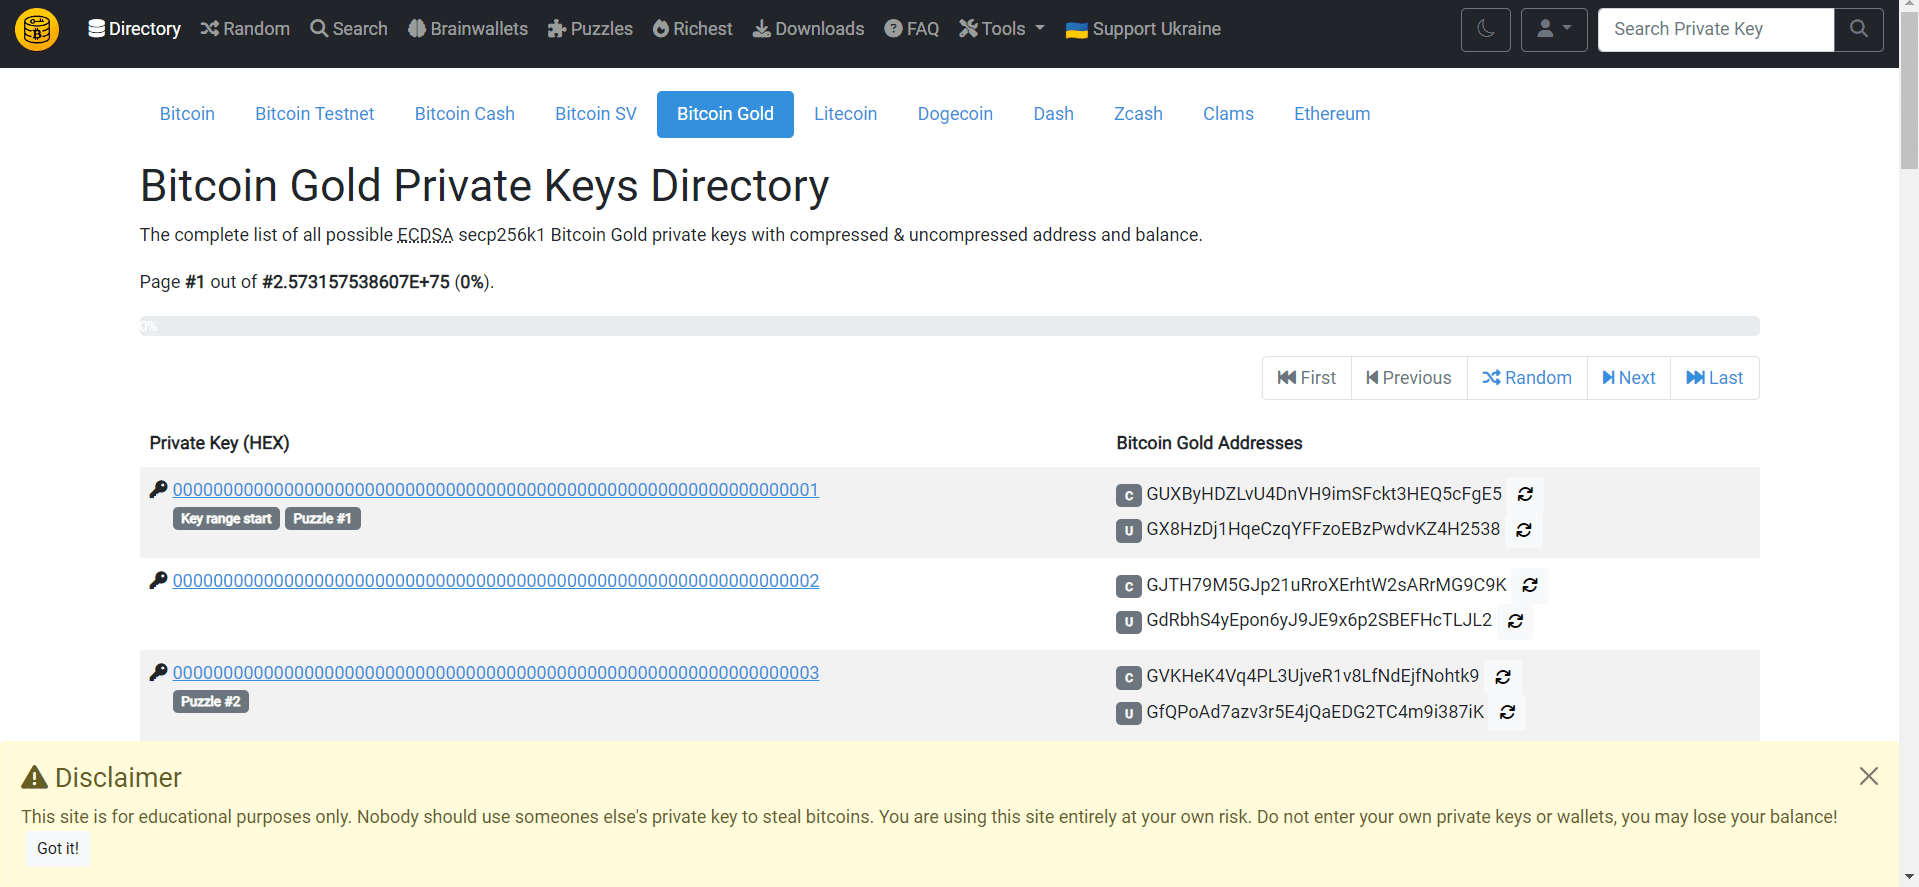Image resolution: width=1919 pixels, height=887 pixels.
Task: Refresh balance for address GJTH79M5GJp21uRroXErhtW2sARrMG9C9K
Action: 1529,585
